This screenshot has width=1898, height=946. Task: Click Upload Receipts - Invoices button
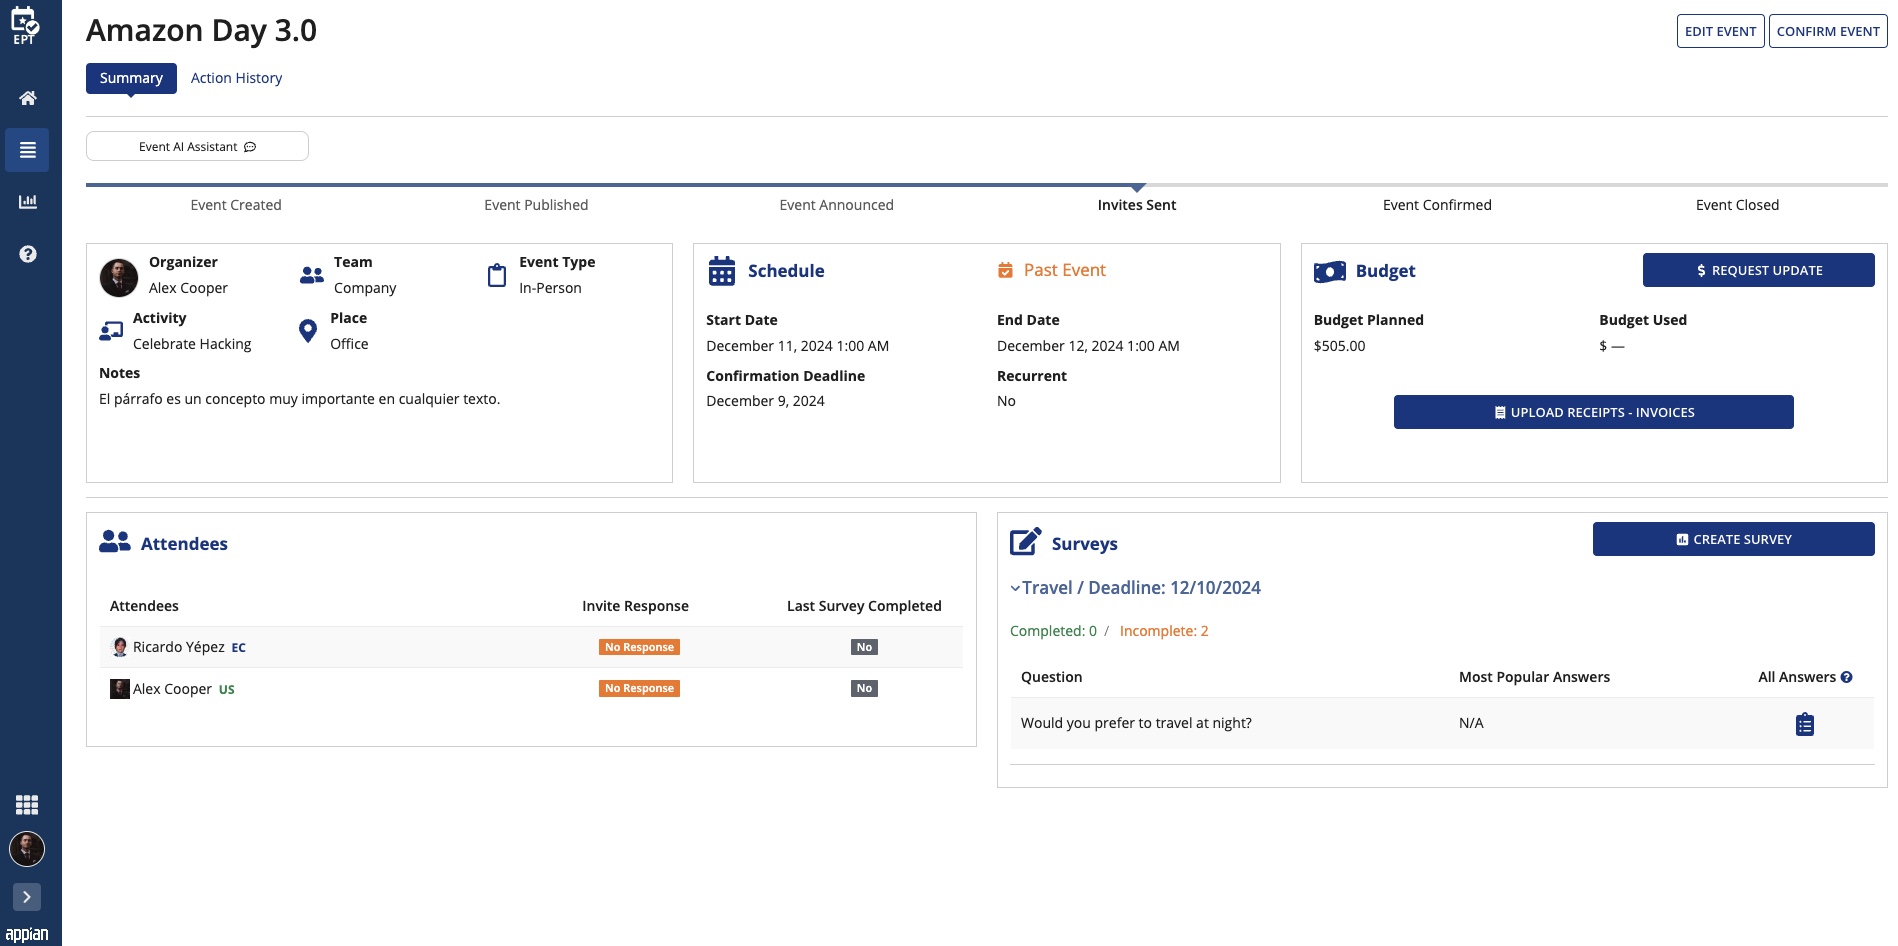click(1594, 412)
